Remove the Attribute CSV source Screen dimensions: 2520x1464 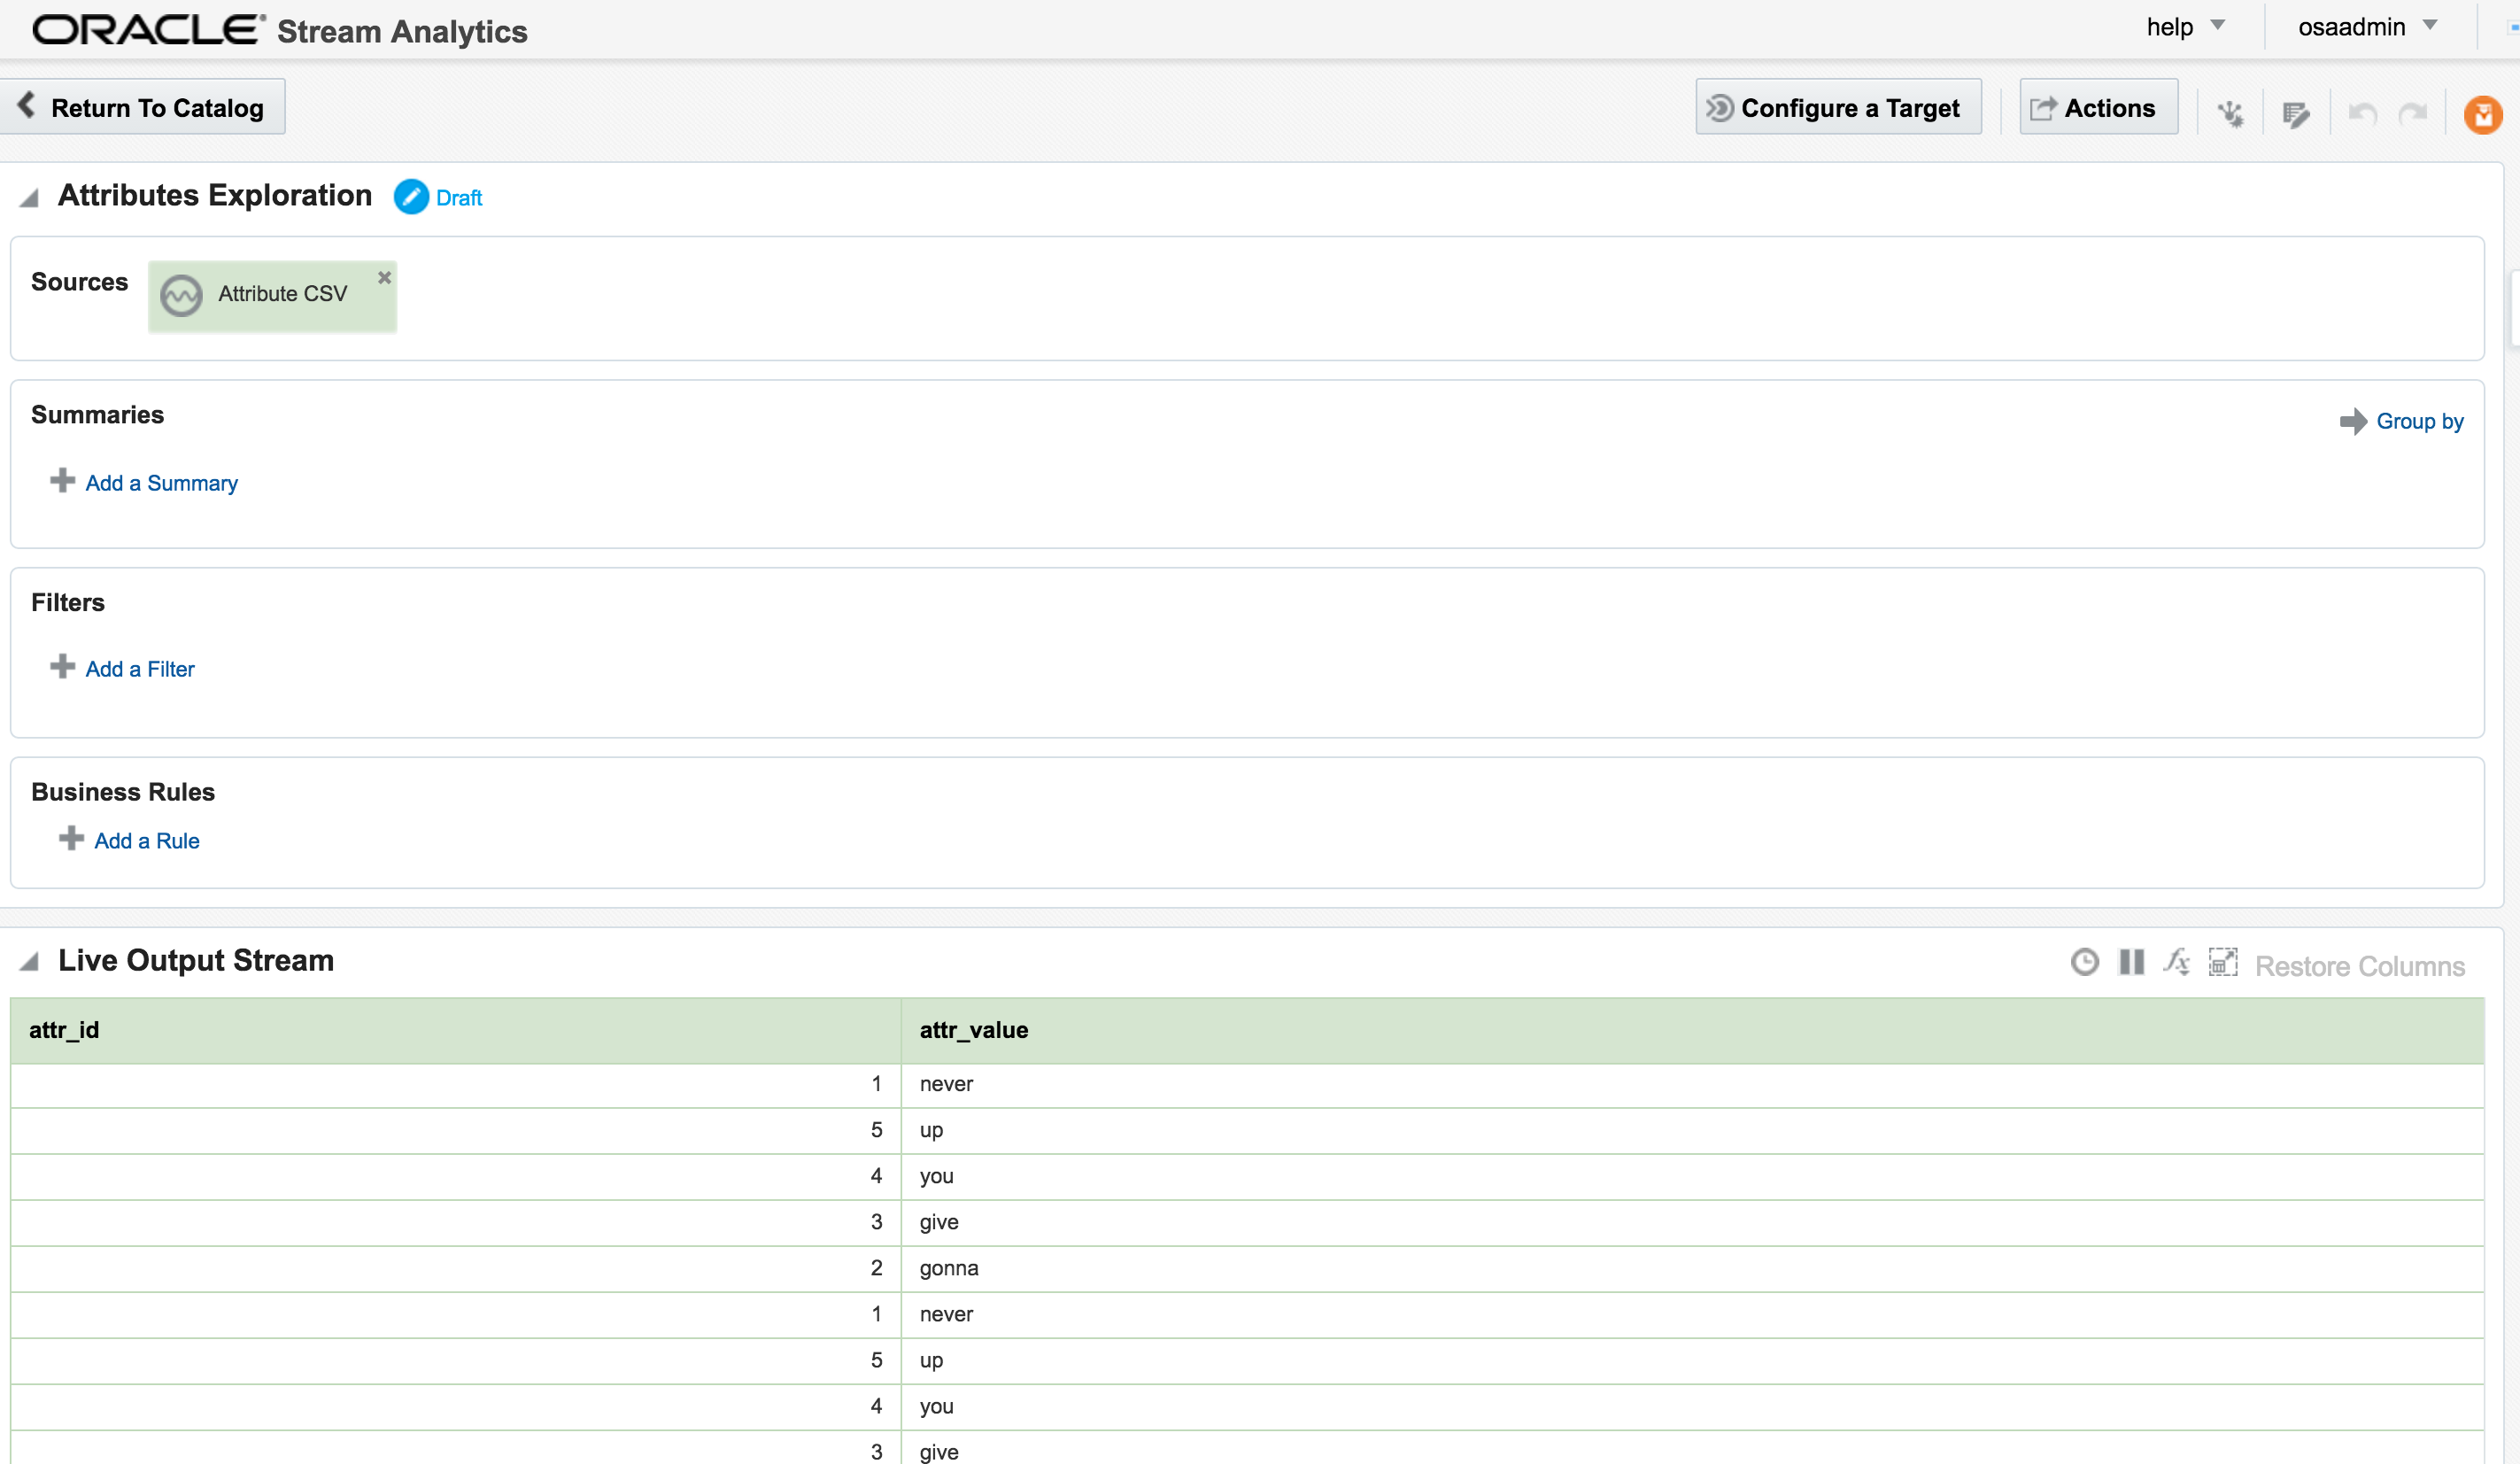click(x=384, y=277)
